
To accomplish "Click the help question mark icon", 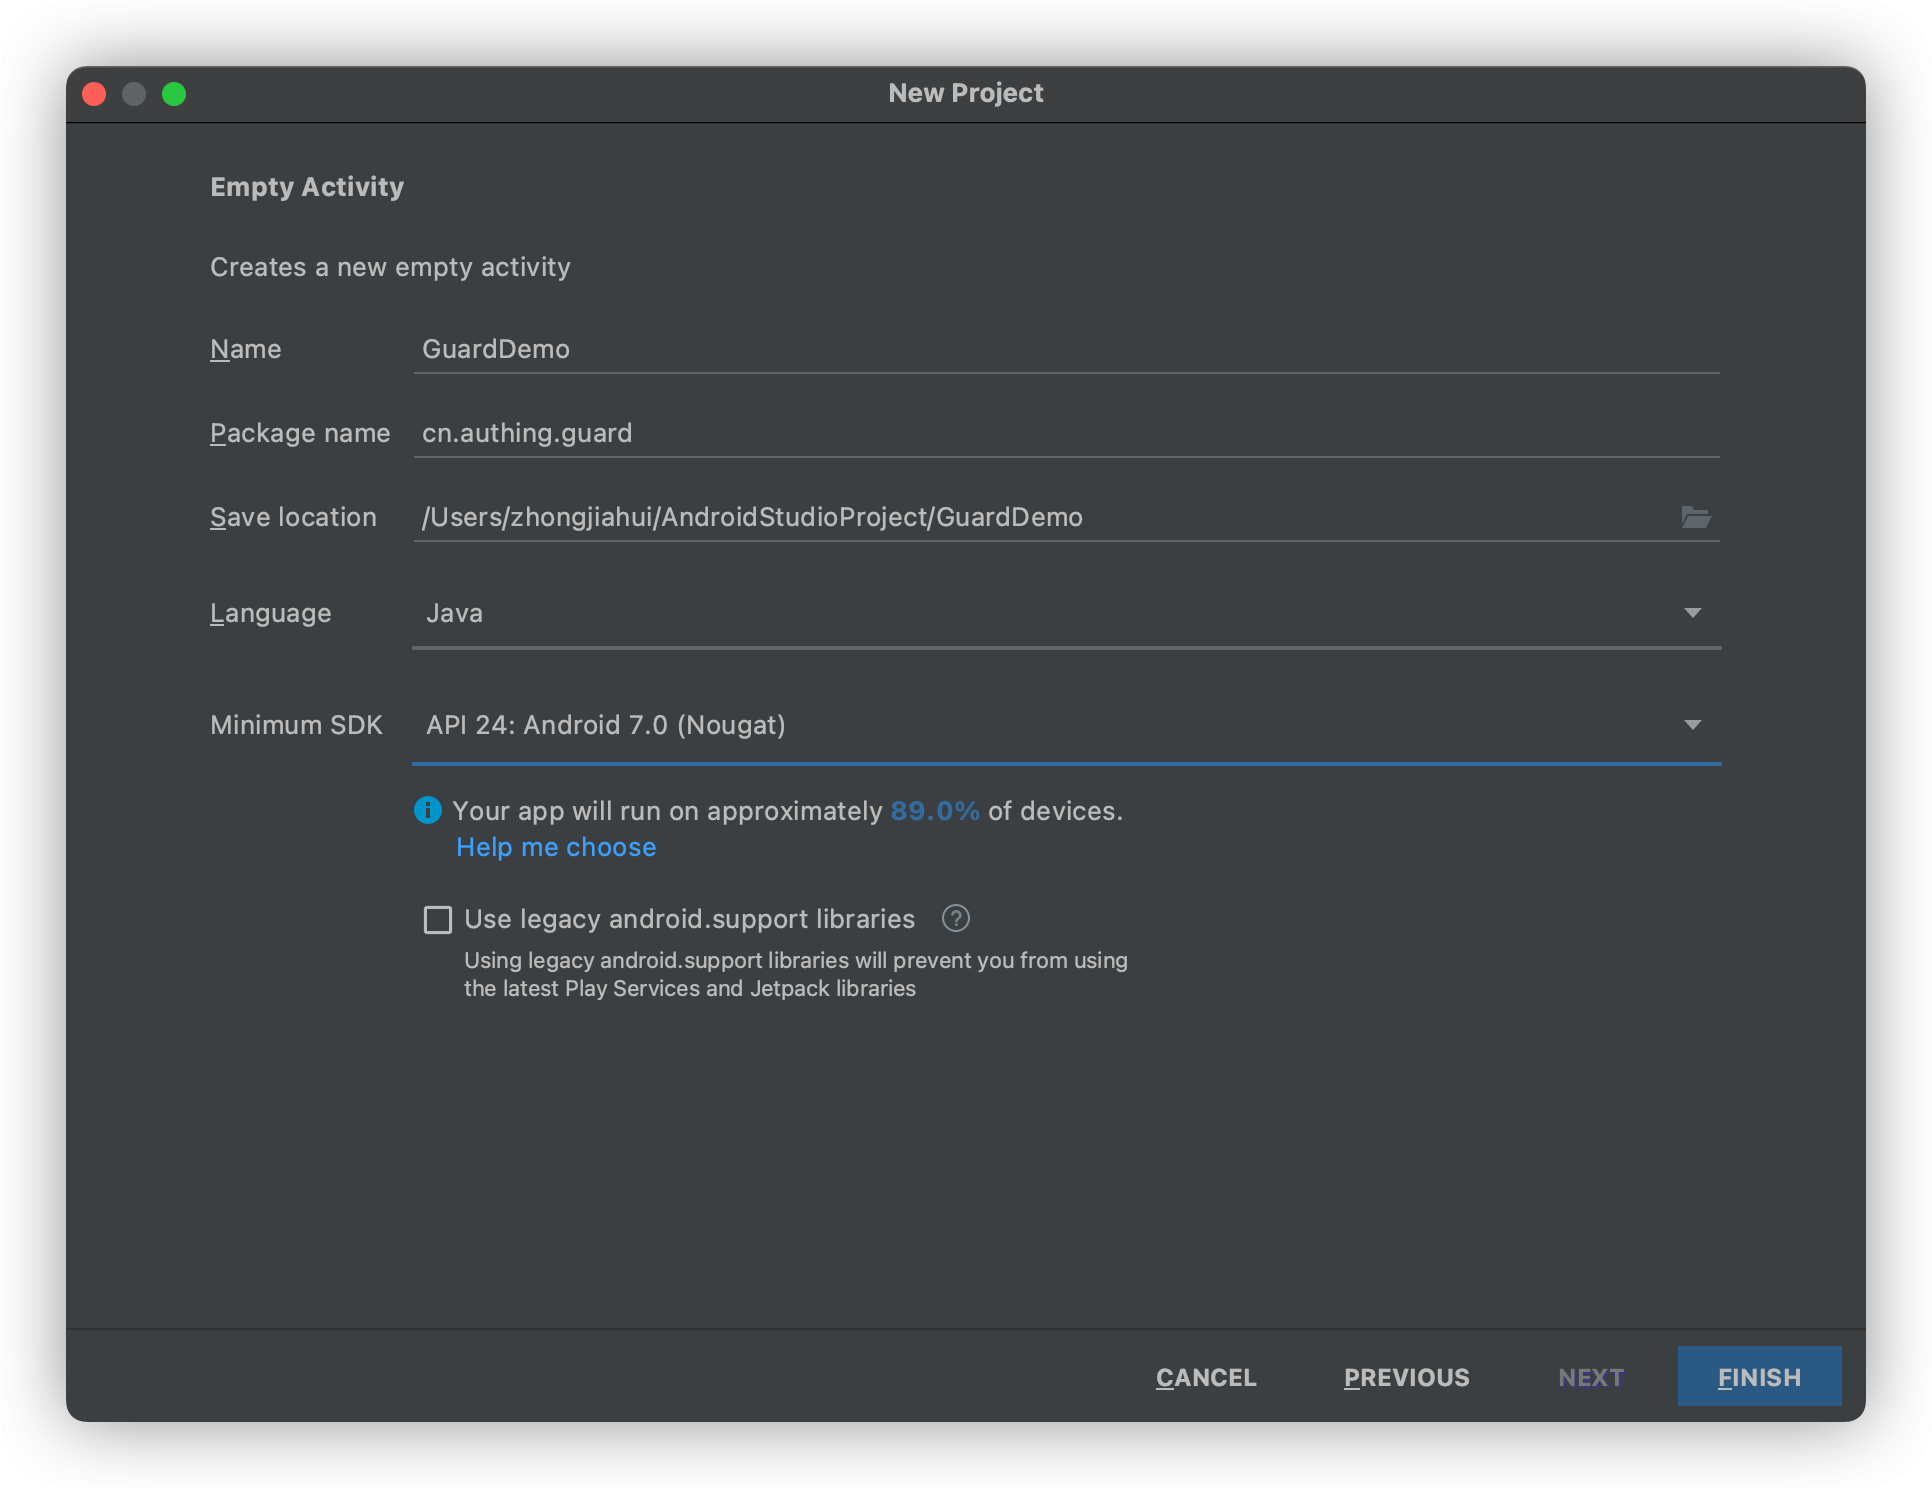I will 956,918.
